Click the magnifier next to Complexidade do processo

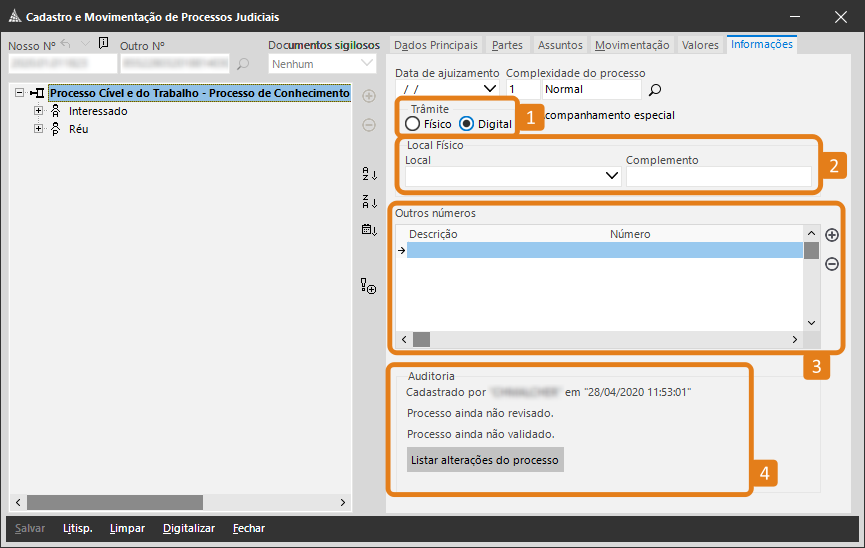[656, 90]
